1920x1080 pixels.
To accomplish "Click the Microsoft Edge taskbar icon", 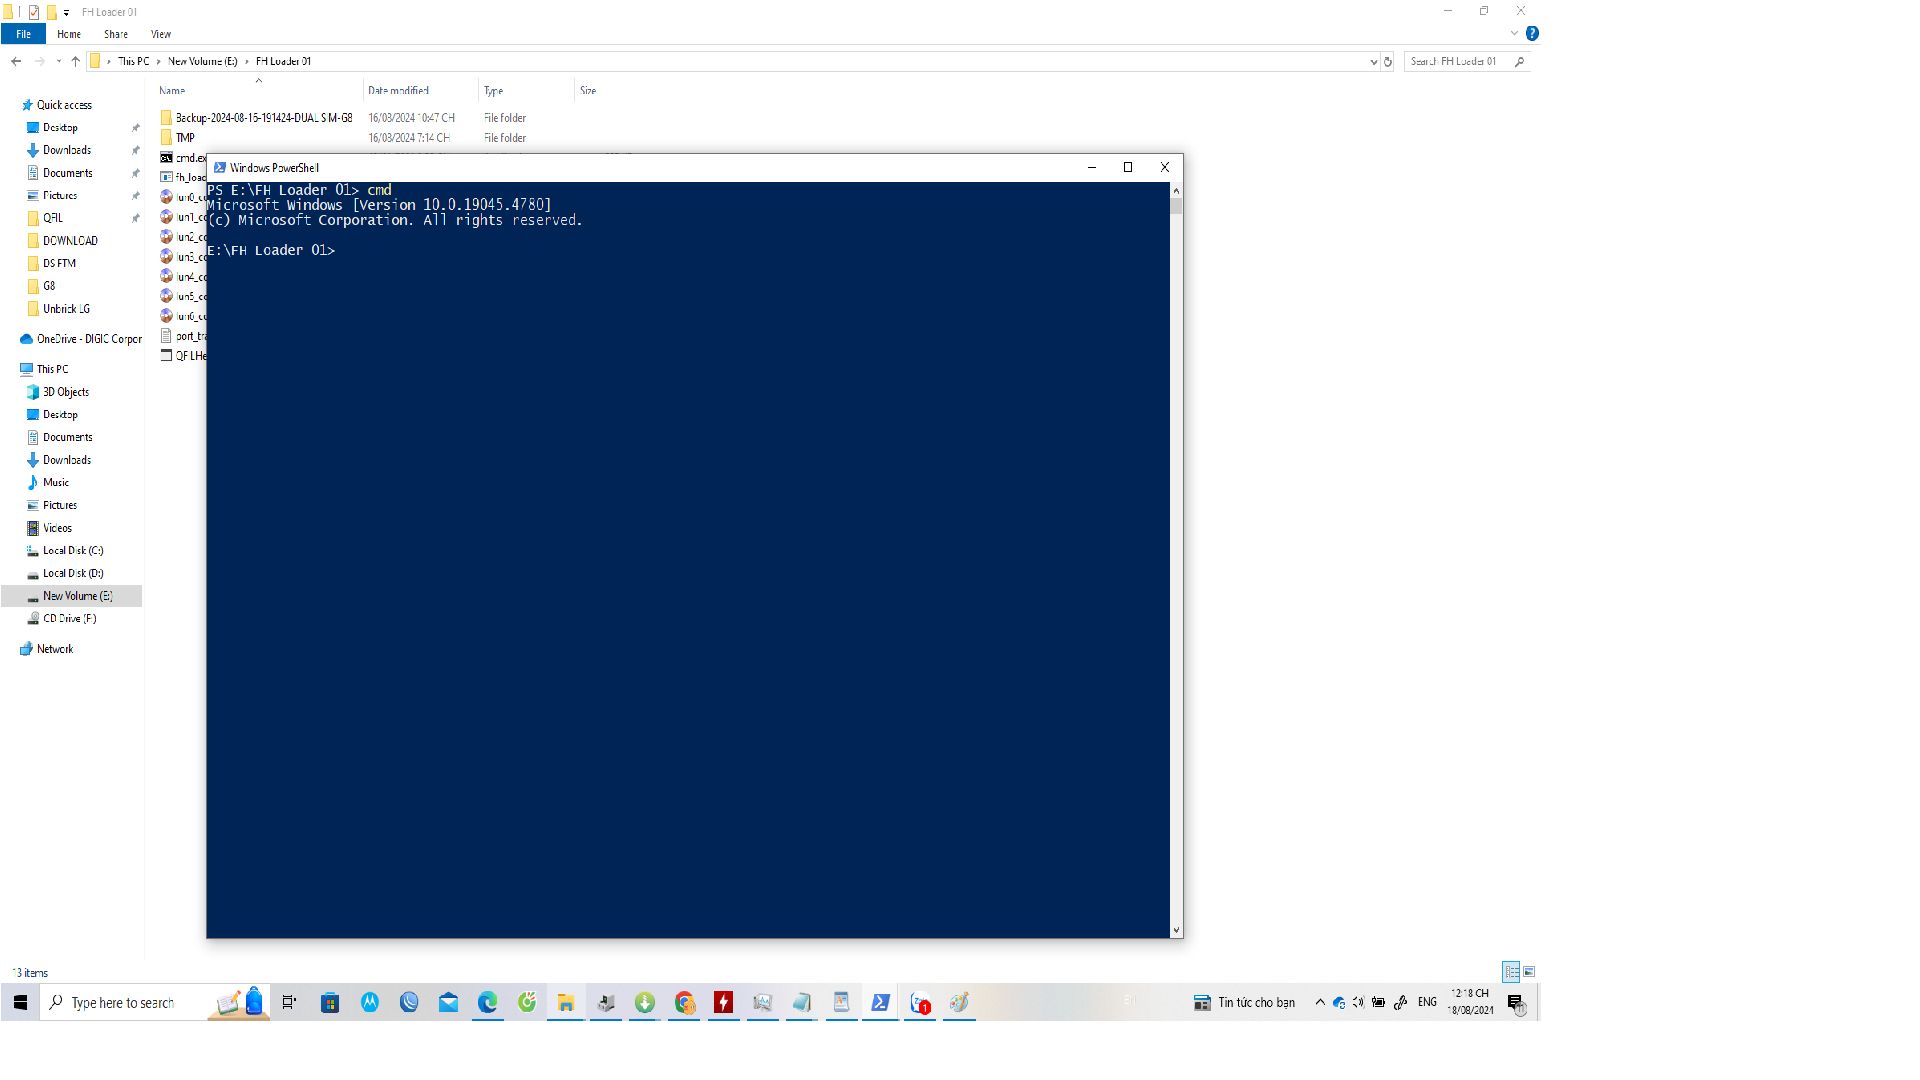I will point(487,1002).
